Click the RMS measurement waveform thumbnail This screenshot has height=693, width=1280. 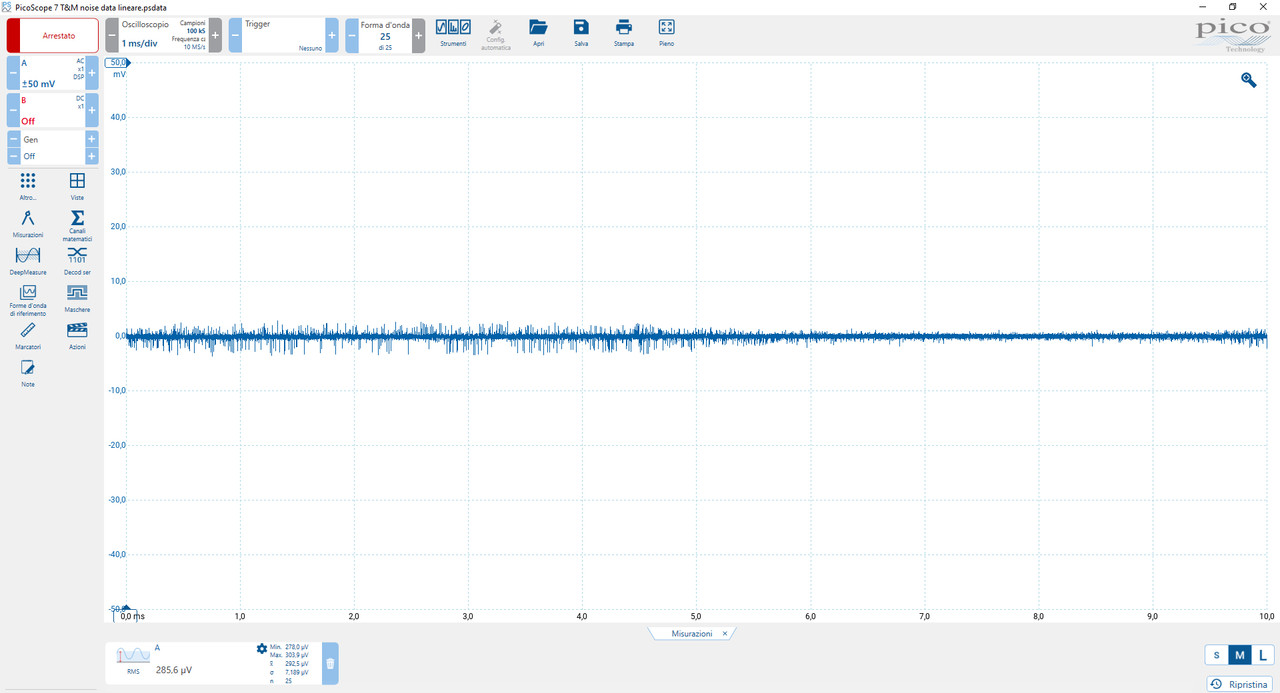click(x=133, y=654)
